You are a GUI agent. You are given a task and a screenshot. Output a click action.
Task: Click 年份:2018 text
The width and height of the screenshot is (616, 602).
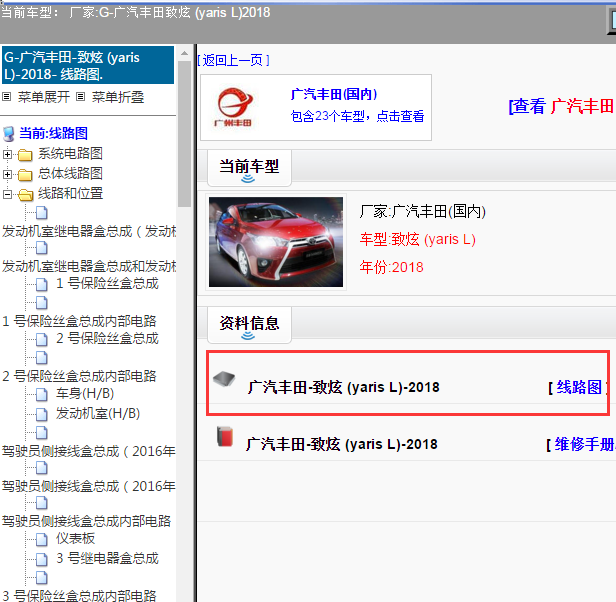[x=391, y=267]
